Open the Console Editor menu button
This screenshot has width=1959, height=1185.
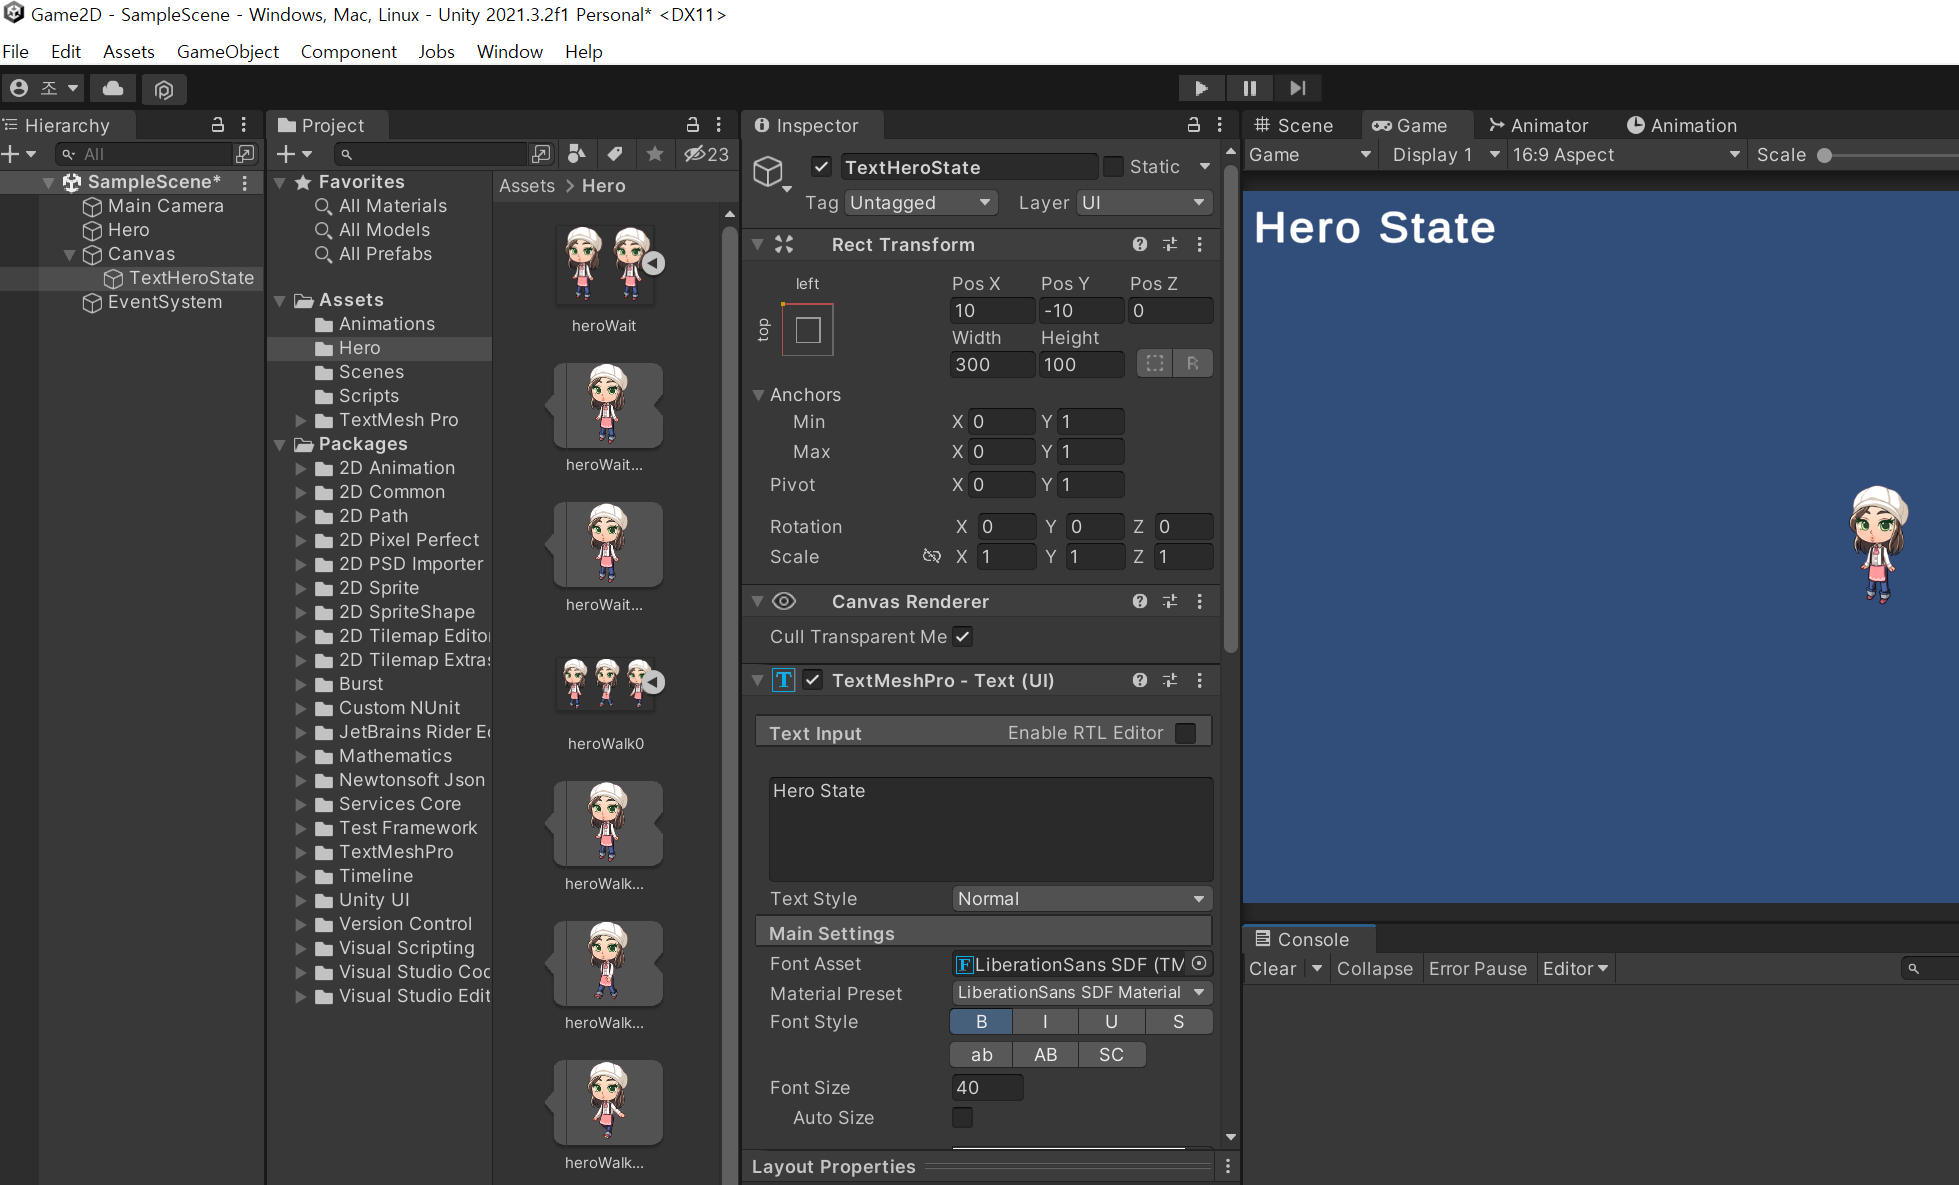pos(1575,969)
